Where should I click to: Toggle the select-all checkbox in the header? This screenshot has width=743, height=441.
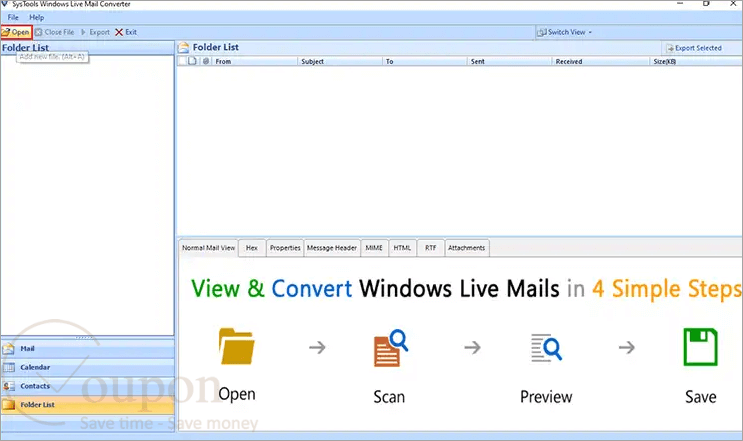click(182, 61)
